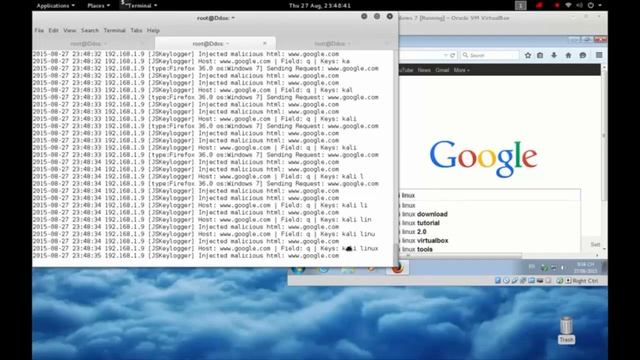Open the Firefox downloads arrow icon
Screen dimensions: 640x360
[554, 55]
